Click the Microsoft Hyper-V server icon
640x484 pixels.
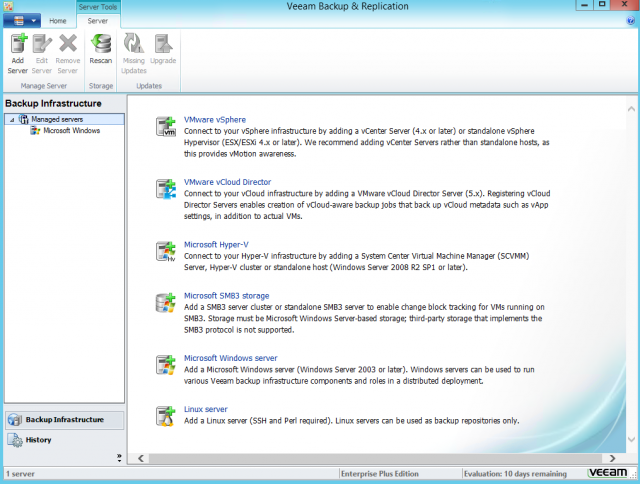click(x=165, y=250)
